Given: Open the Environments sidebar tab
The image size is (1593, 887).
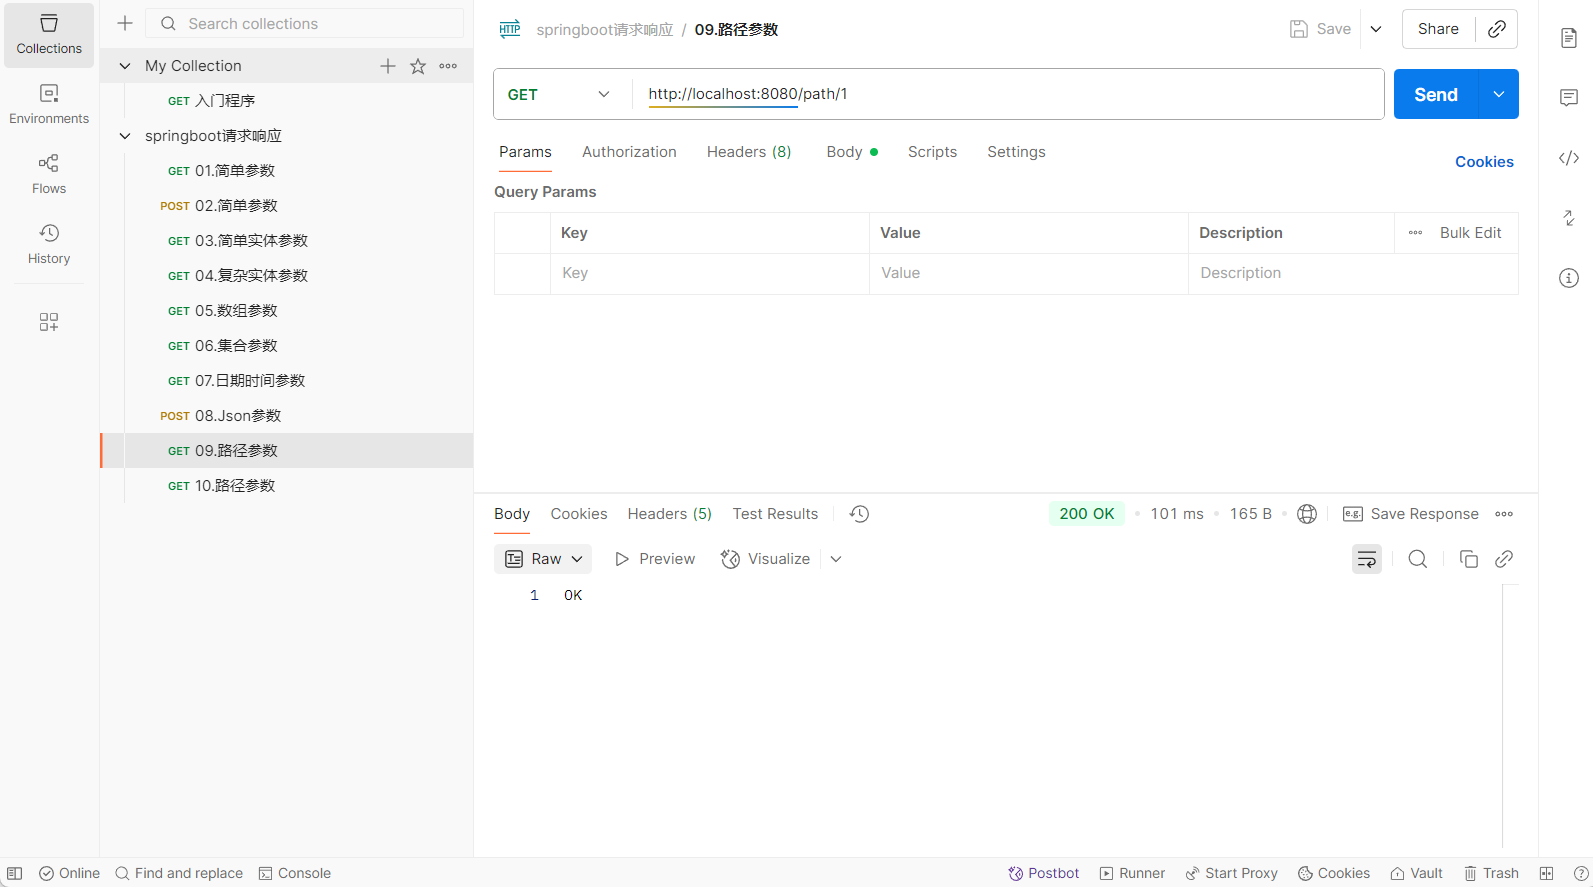Looking at the screenshot, I should click(x=49, y=105).
